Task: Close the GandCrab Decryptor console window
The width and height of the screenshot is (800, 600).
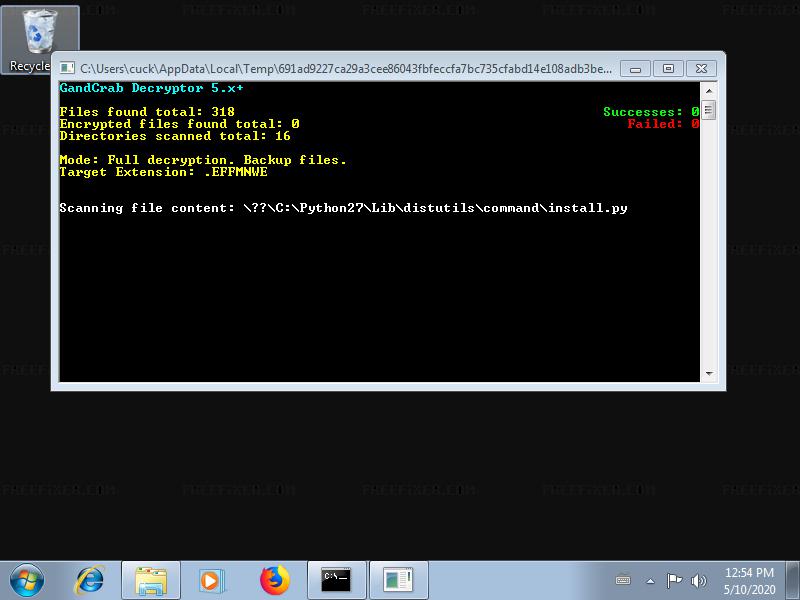Action: [701, 69]
